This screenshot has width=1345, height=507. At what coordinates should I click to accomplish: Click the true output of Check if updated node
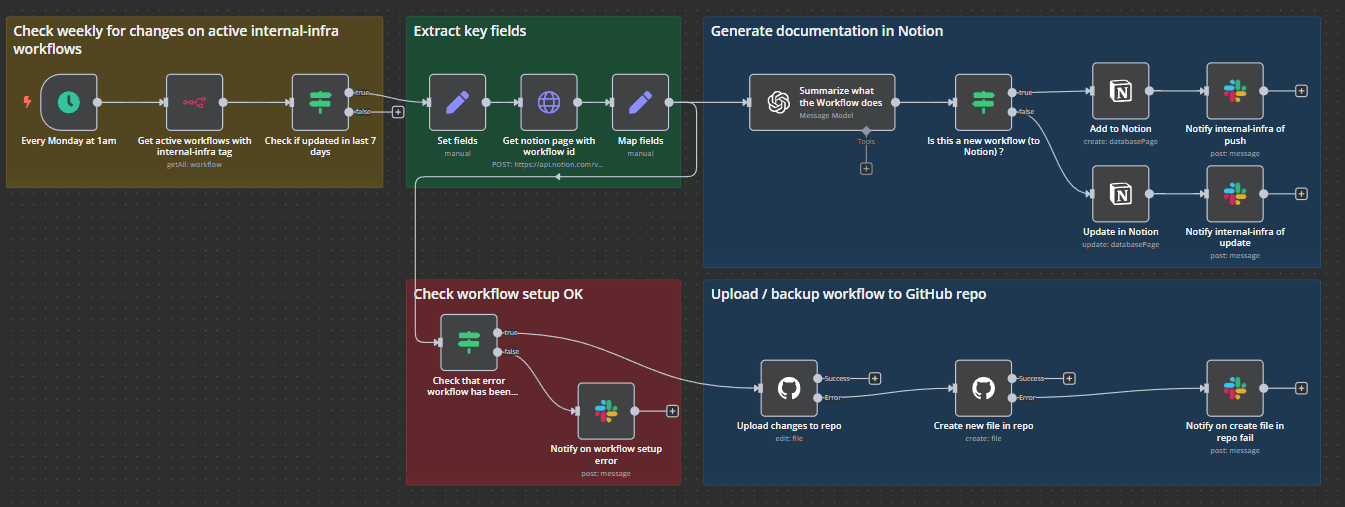(349, 92)
